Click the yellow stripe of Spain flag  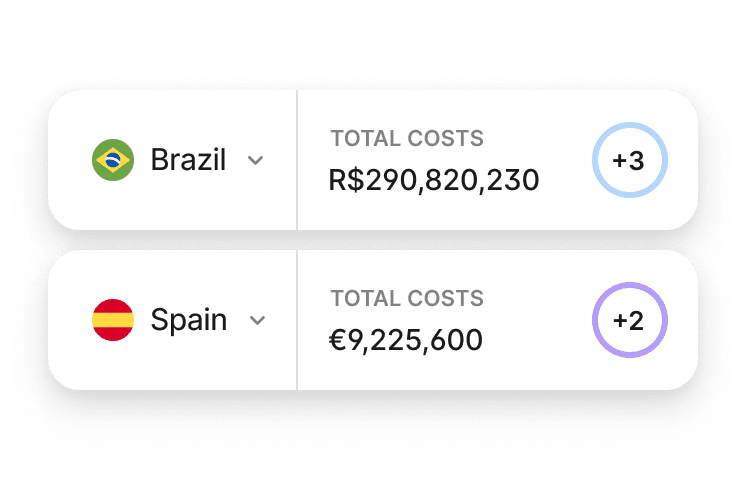[x=113, y=320]
